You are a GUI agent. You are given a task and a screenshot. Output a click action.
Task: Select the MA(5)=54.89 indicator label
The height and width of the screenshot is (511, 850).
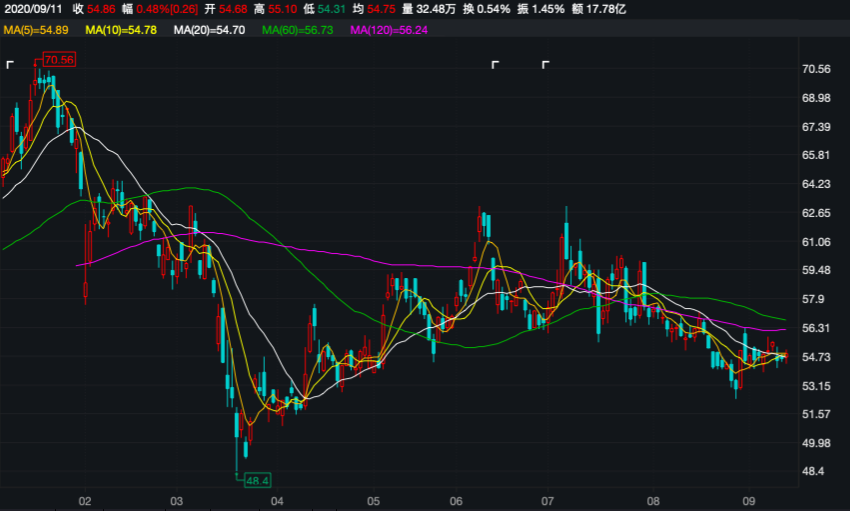(x=36, y=30)
